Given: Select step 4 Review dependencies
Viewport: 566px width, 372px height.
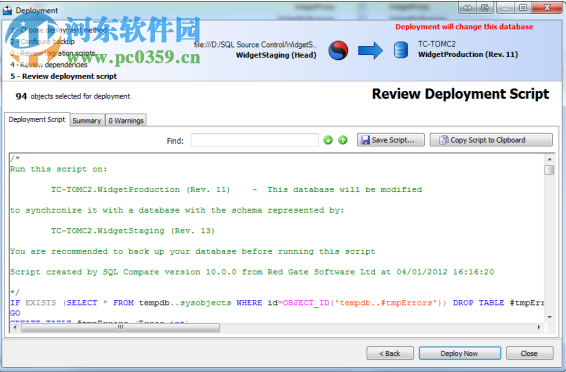Looking at the screenshot, I should pos(49,65).
